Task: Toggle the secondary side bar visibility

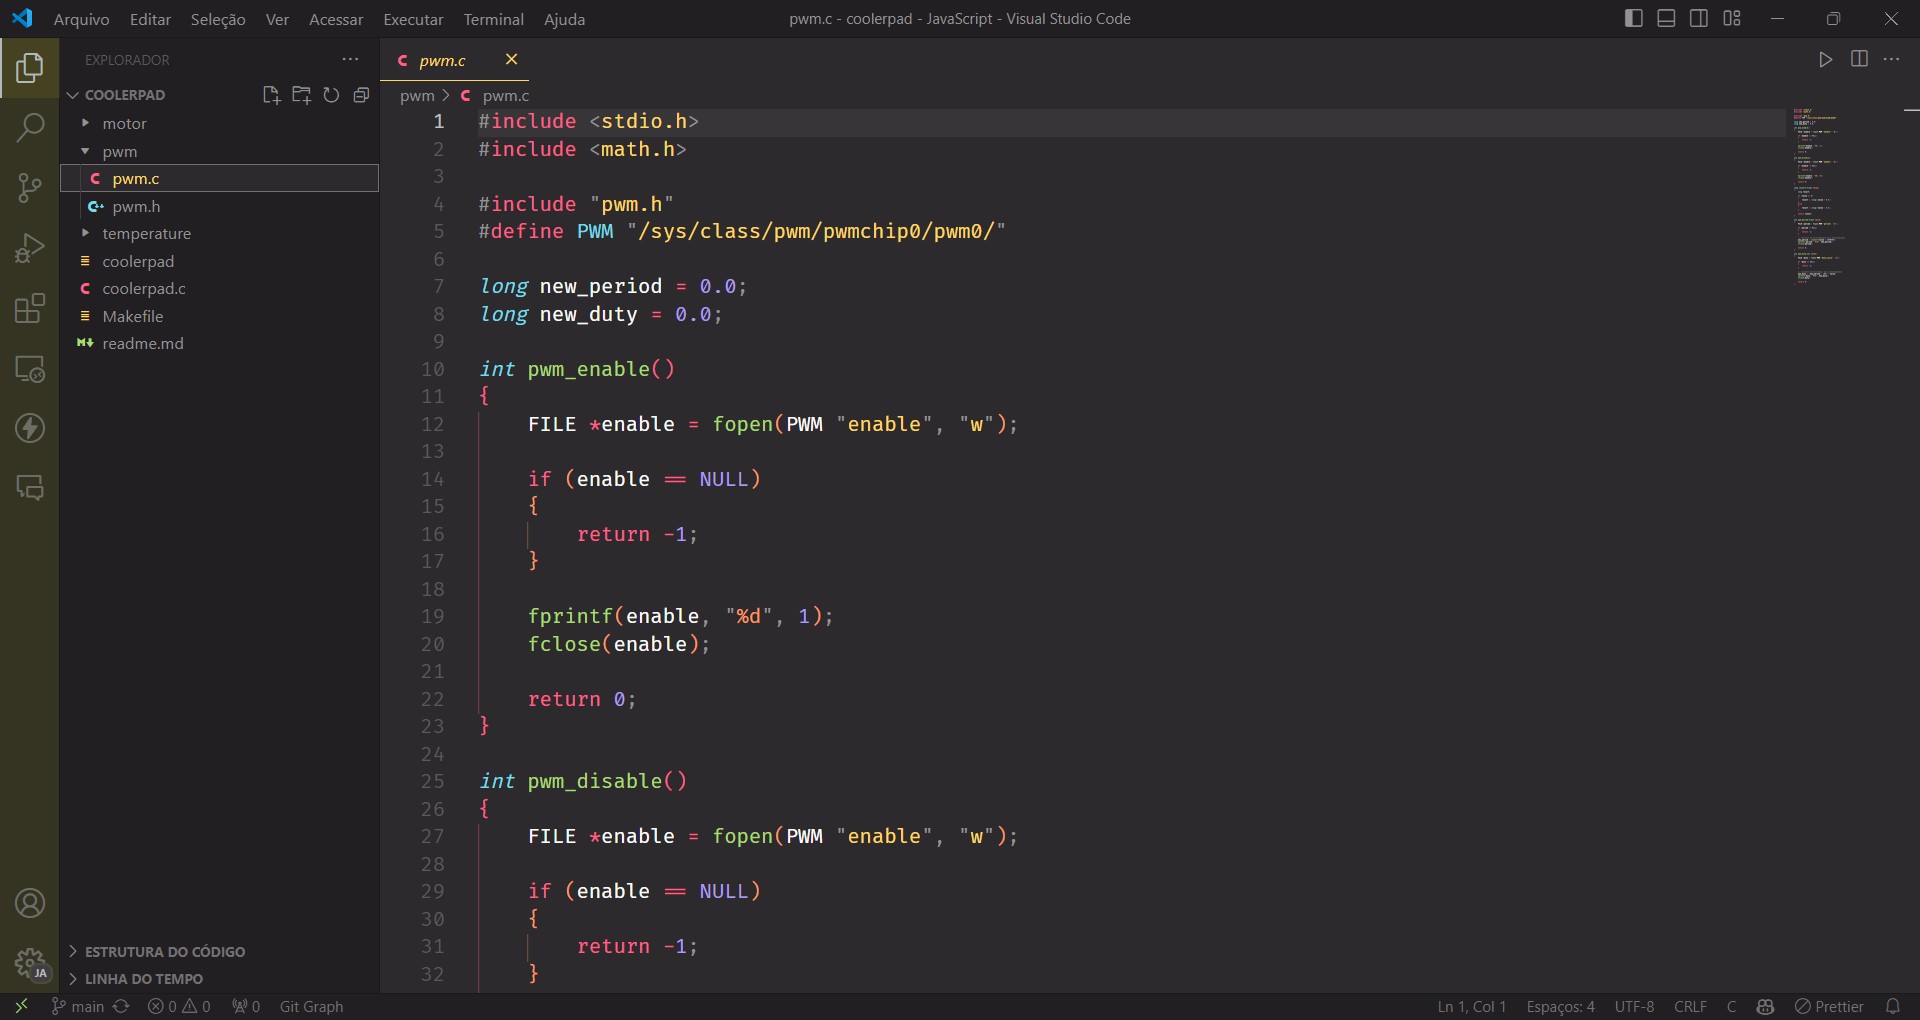Action: pyautogui.click(x=1699, y=18)
